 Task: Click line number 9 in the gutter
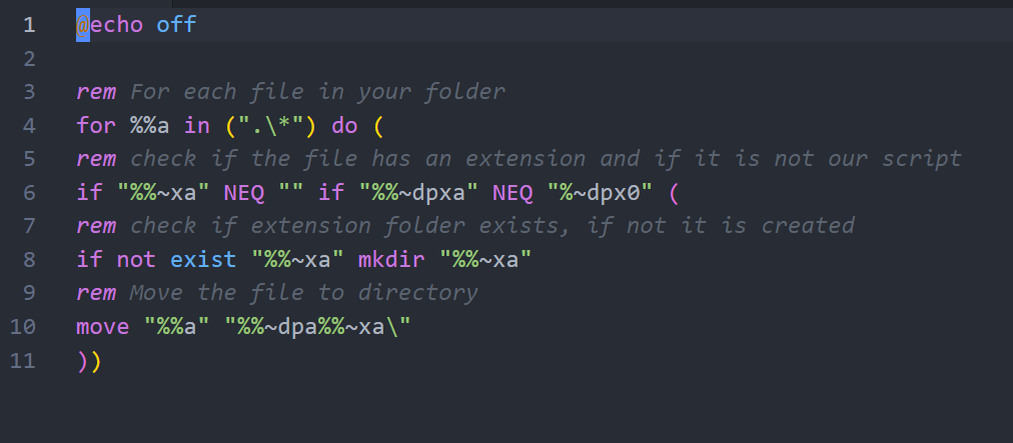pyautogui.click(x=28, y=293)
